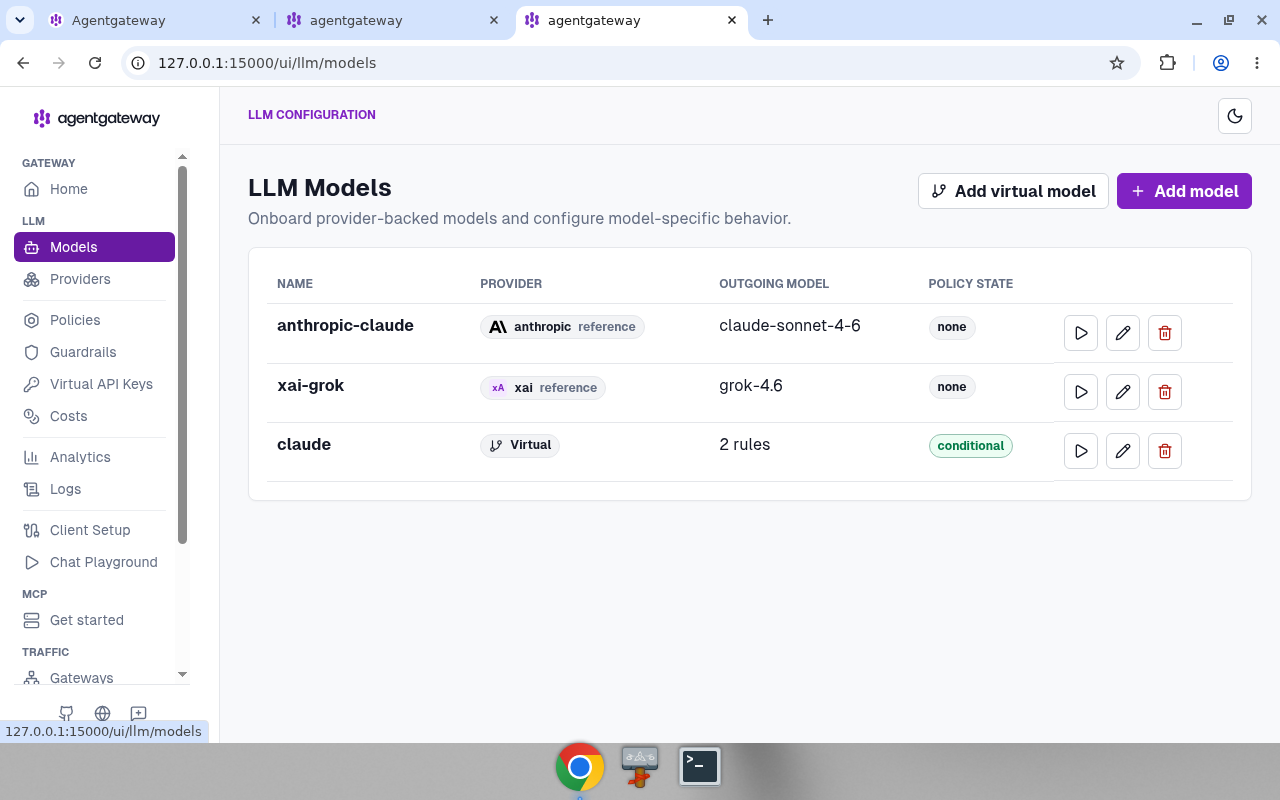This screenshot has height=800, width=1280.
Task: Open the Chrome profile avatar icon
Action: 1221,63
